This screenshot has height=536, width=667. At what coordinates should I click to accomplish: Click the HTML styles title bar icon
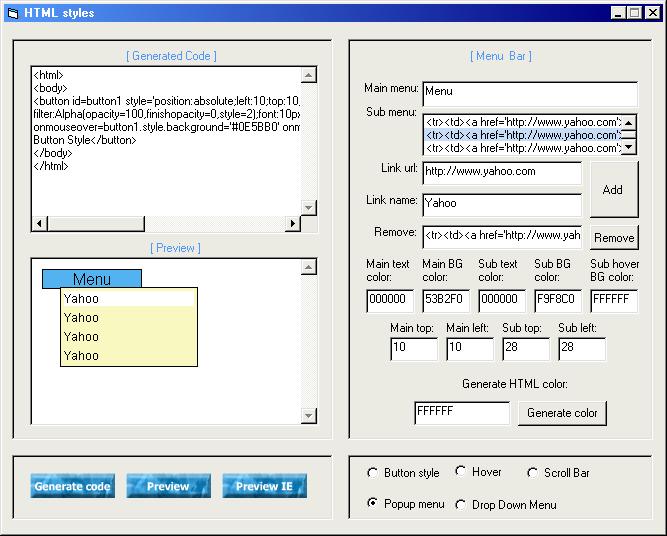tap(12, 13)
